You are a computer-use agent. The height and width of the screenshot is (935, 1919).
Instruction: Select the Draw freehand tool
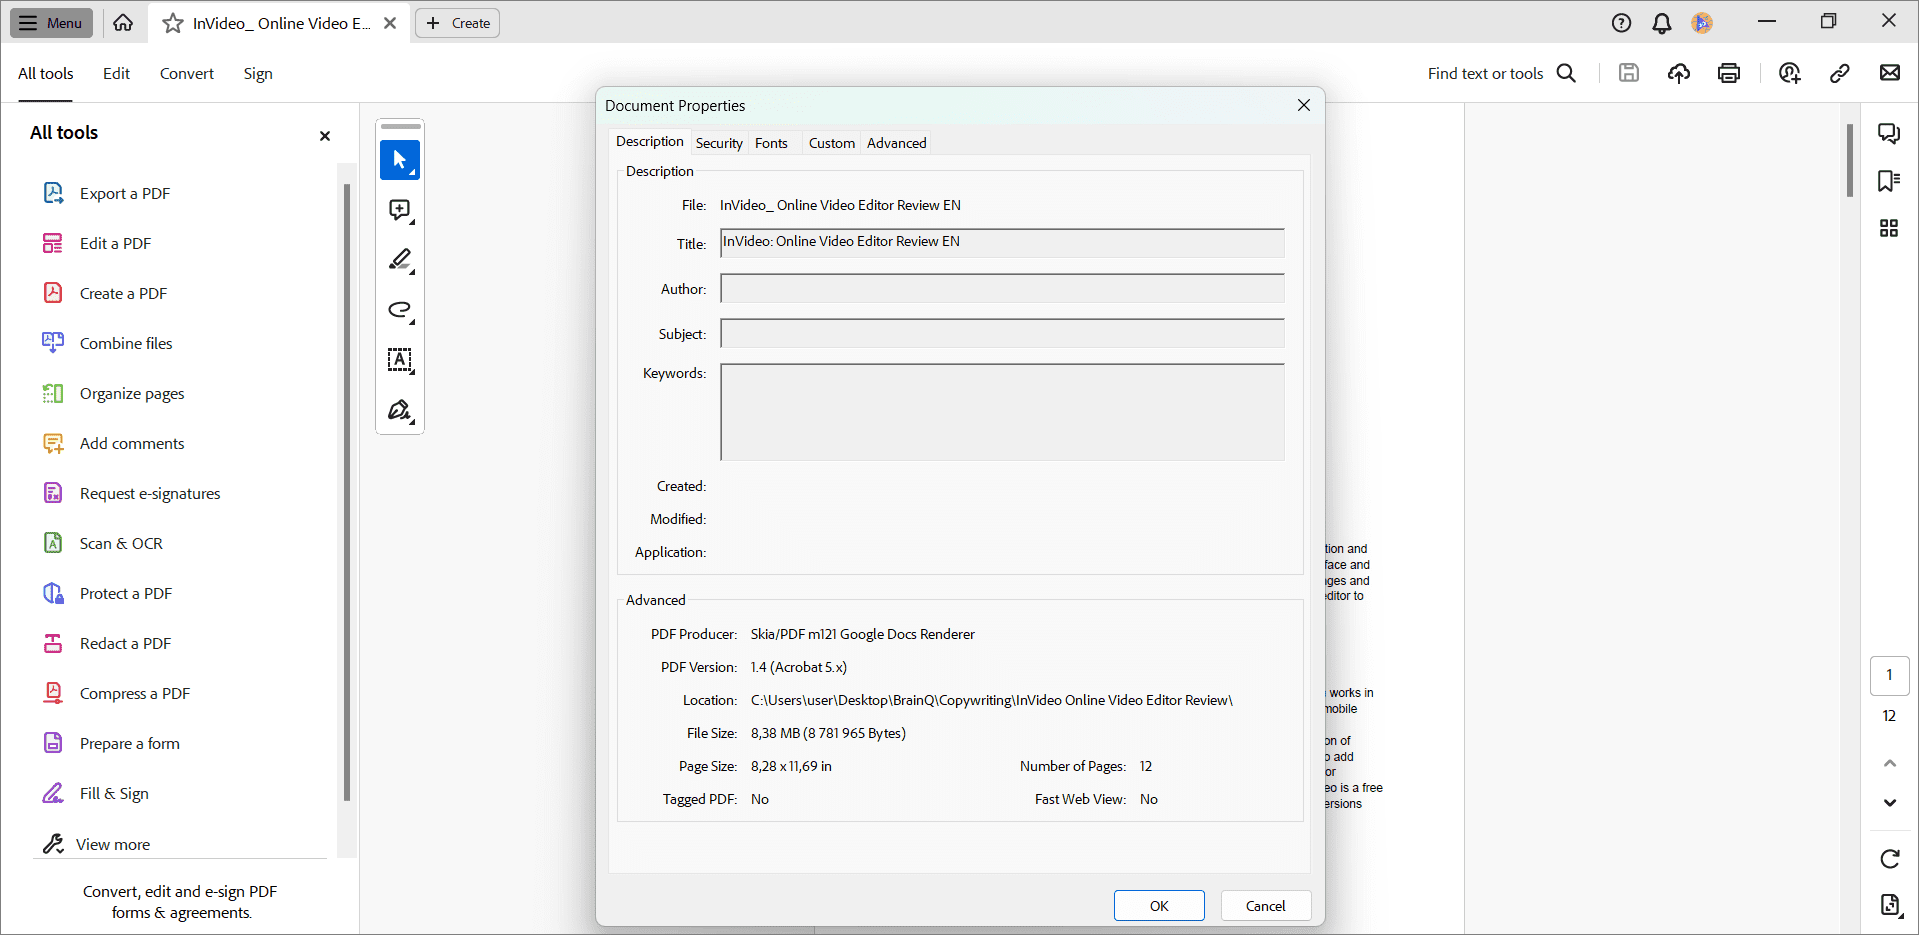pyautogui.click(x=399, y=310)
